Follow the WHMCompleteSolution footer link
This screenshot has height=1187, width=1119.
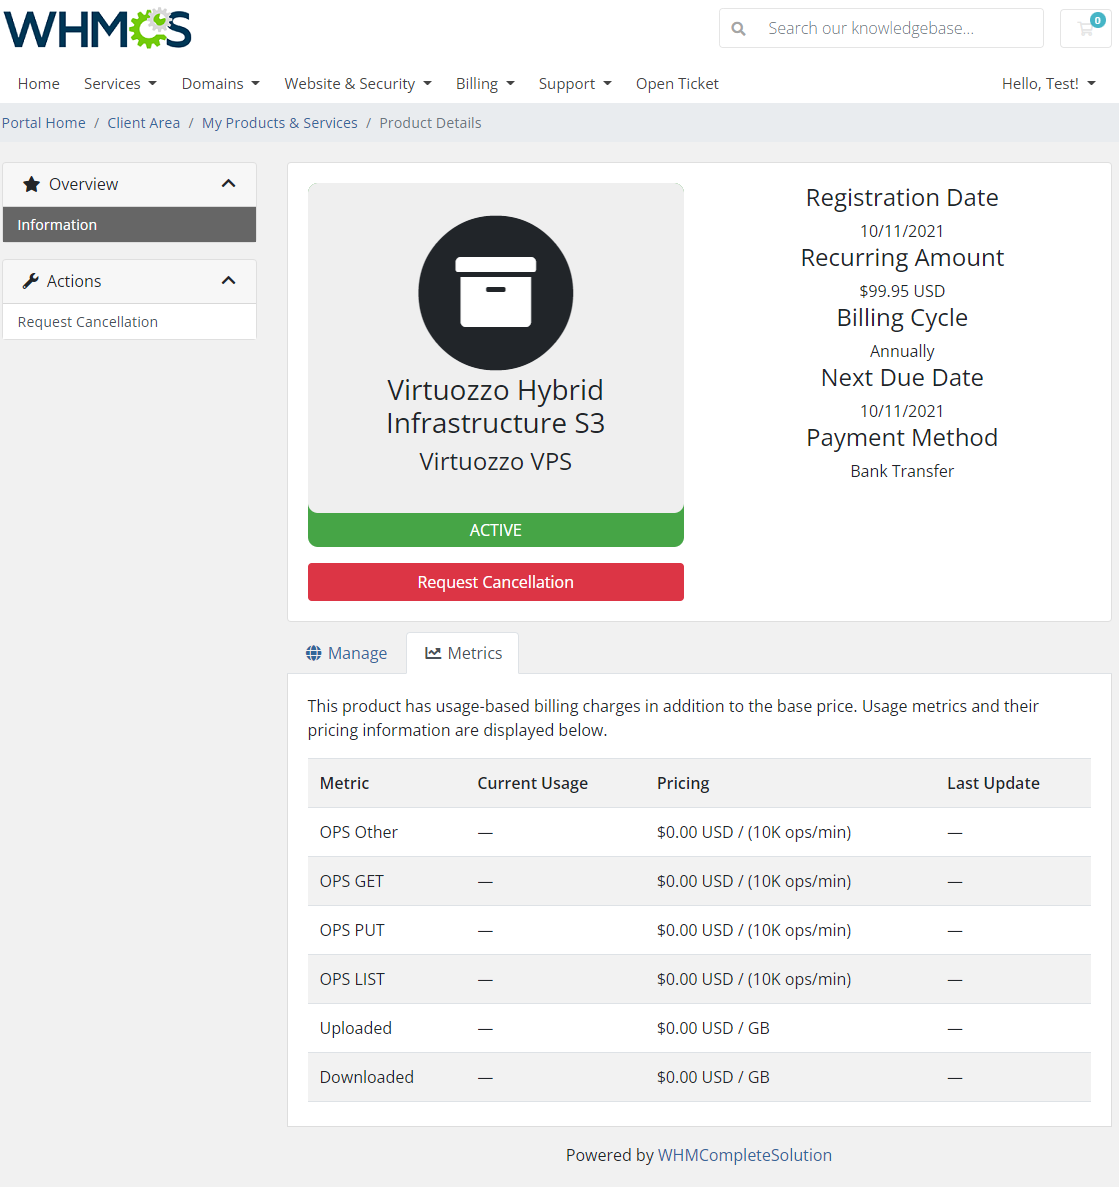coord(744,1154)
